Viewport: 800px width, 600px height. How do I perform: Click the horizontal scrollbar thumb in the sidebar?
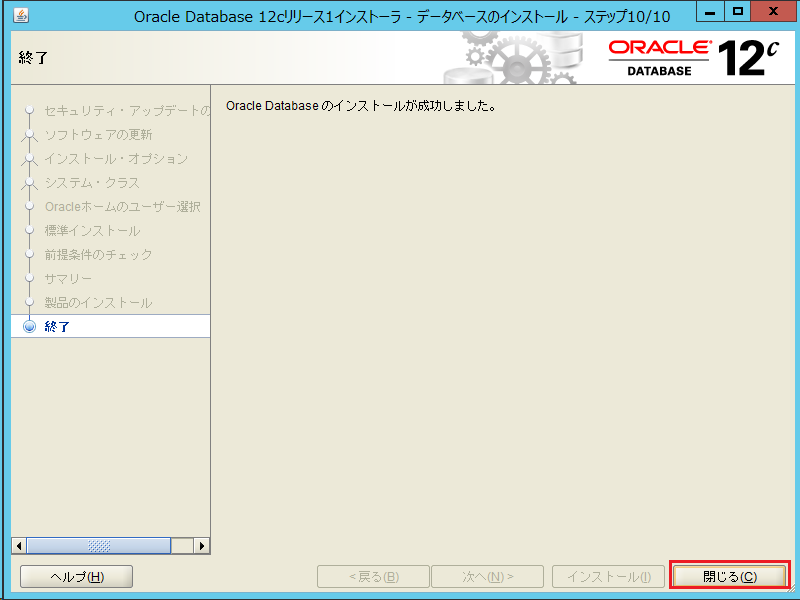98,546
